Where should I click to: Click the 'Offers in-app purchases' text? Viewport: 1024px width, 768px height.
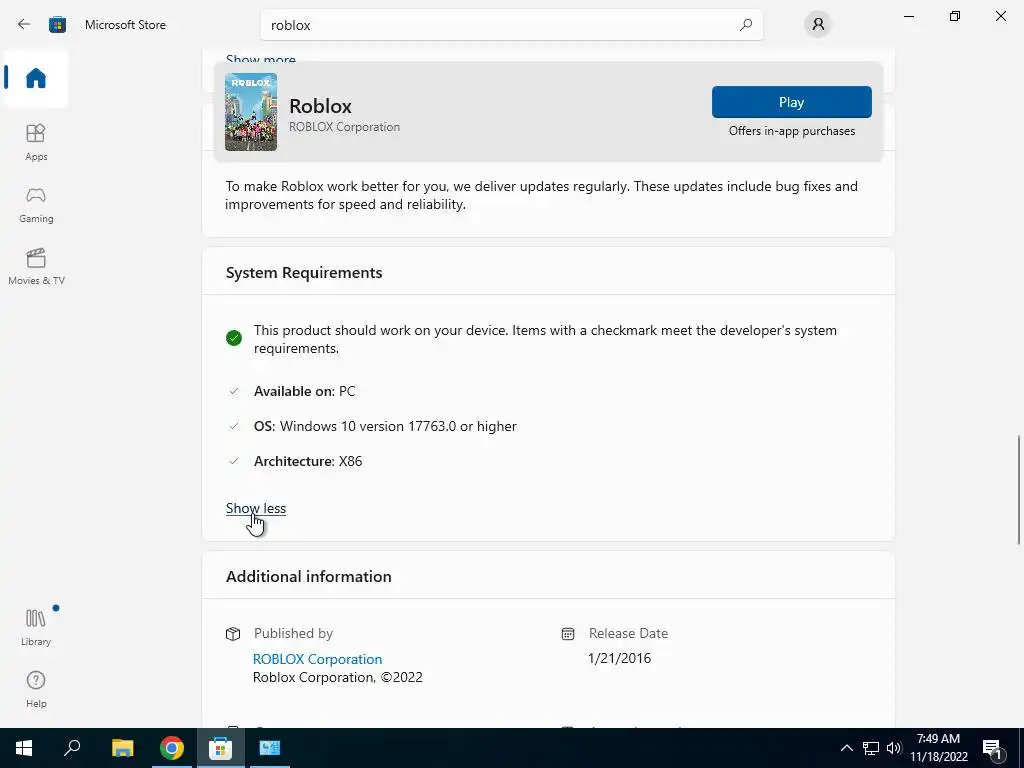[792, 131]
